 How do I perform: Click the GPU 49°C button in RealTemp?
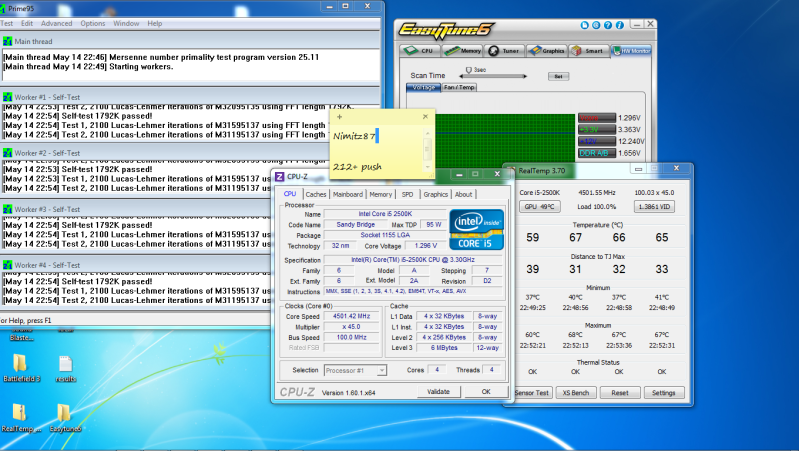(540, 206)
